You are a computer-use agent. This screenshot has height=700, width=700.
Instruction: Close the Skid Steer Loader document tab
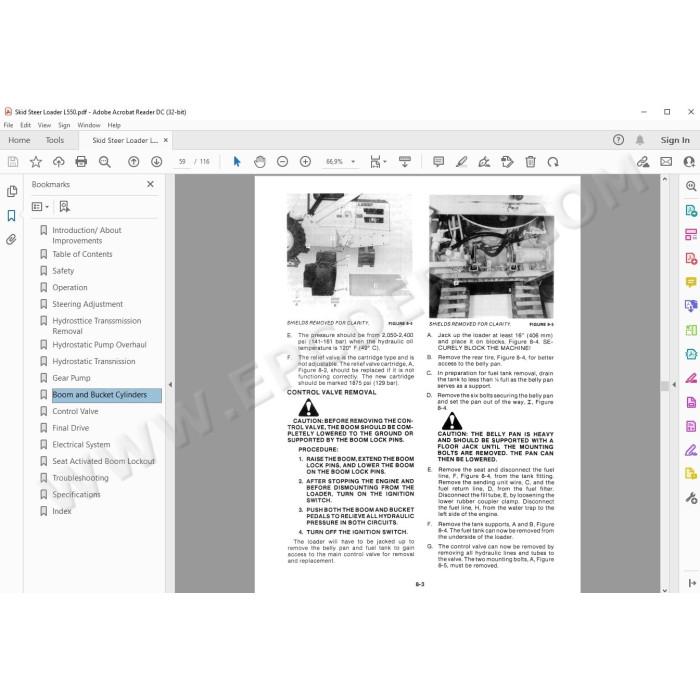(x=166, y=140)
